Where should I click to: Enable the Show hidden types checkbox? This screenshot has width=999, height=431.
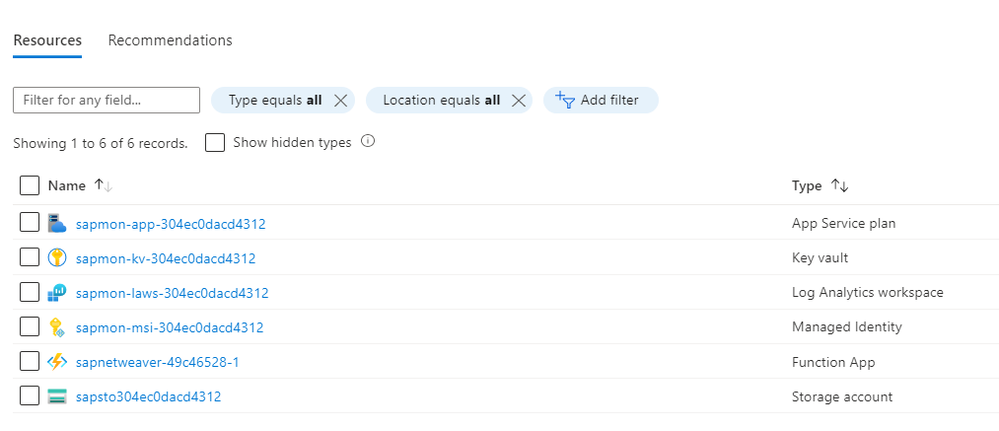point(214,143)
